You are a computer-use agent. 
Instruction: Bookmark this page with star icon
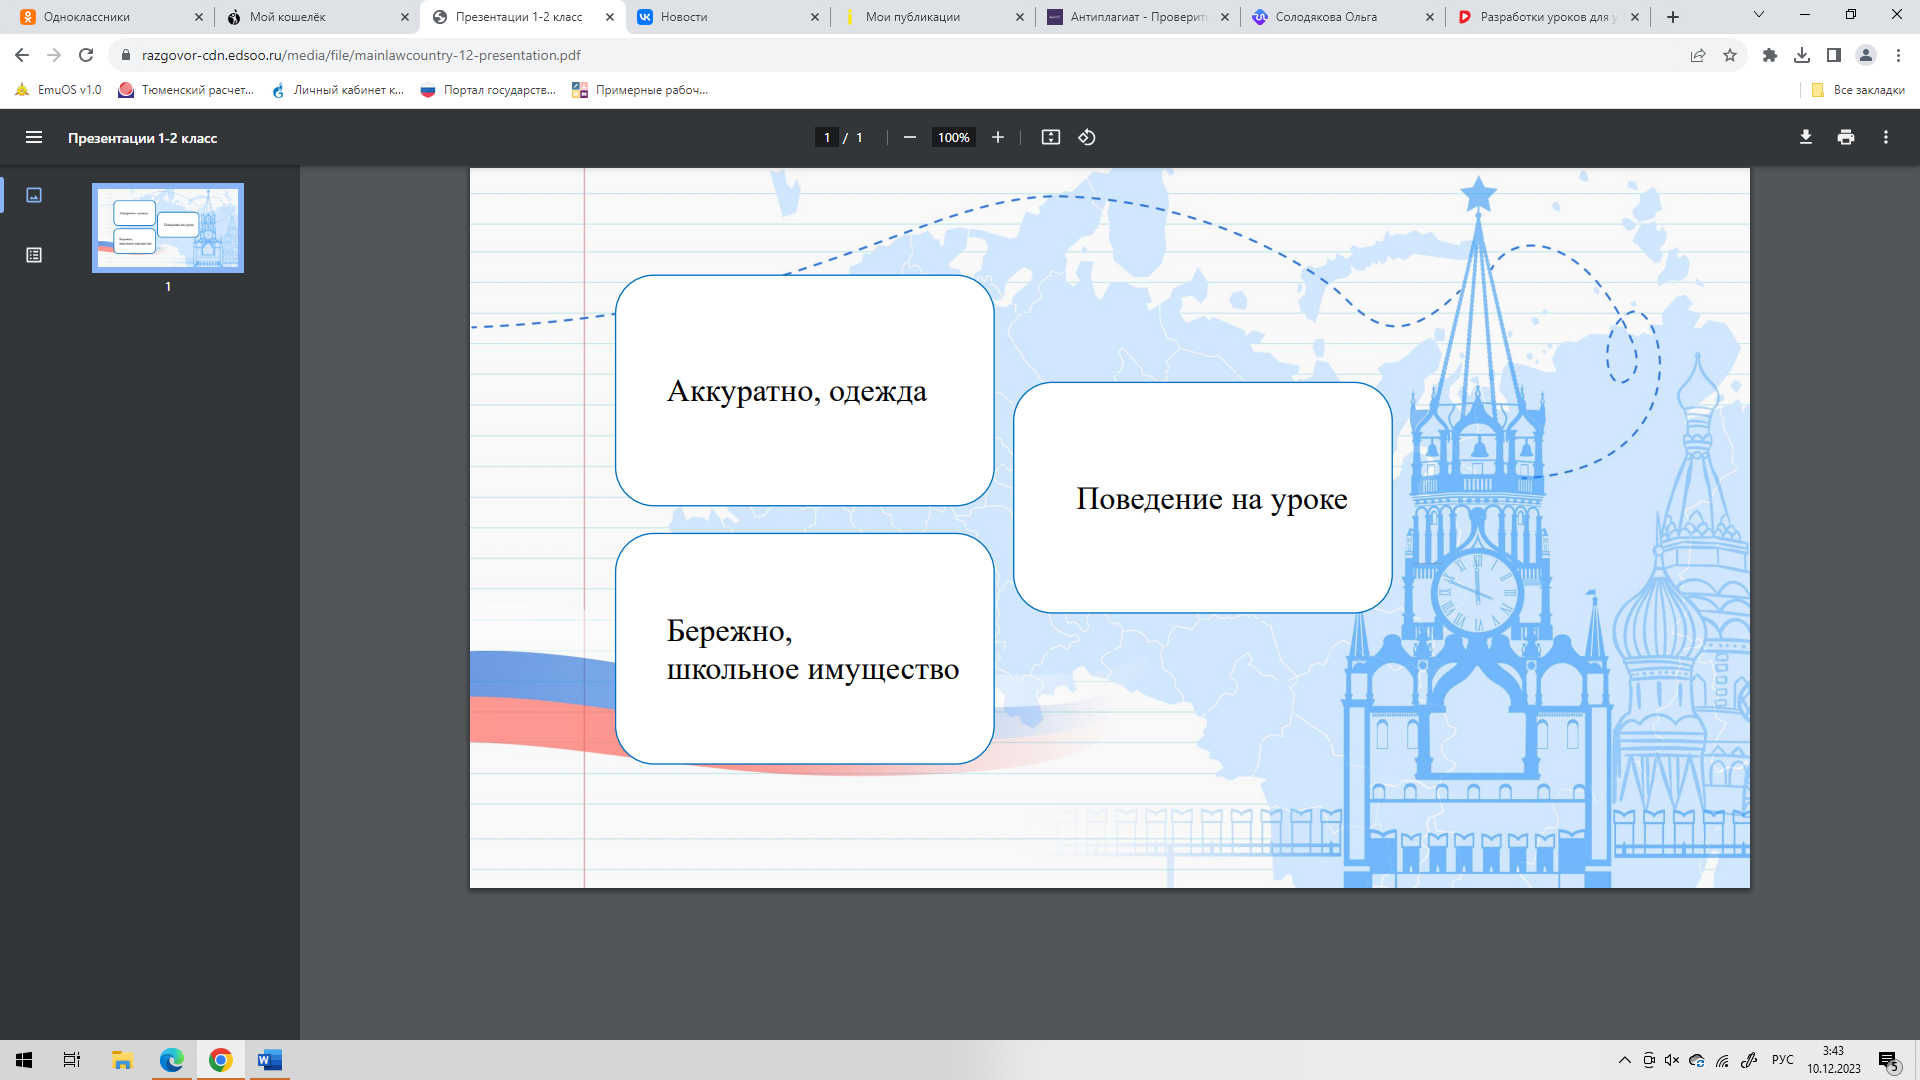[1730, 55]
